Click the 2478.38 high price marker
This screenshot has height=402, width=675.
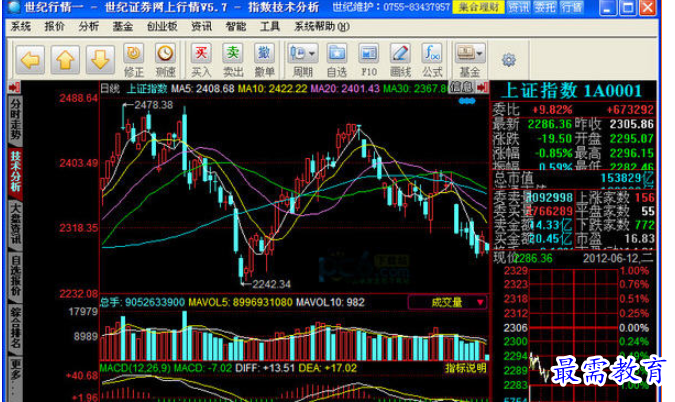[154, 105]
